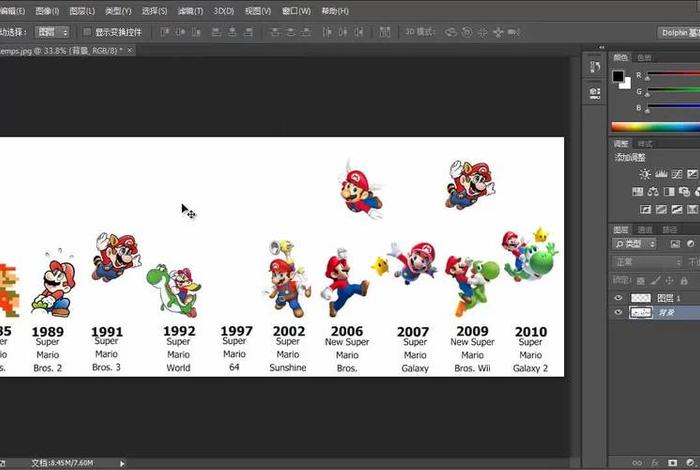Switch to the 样式 Styles panel tab
The image size is (700, 470).
click(x=645, y=144)
